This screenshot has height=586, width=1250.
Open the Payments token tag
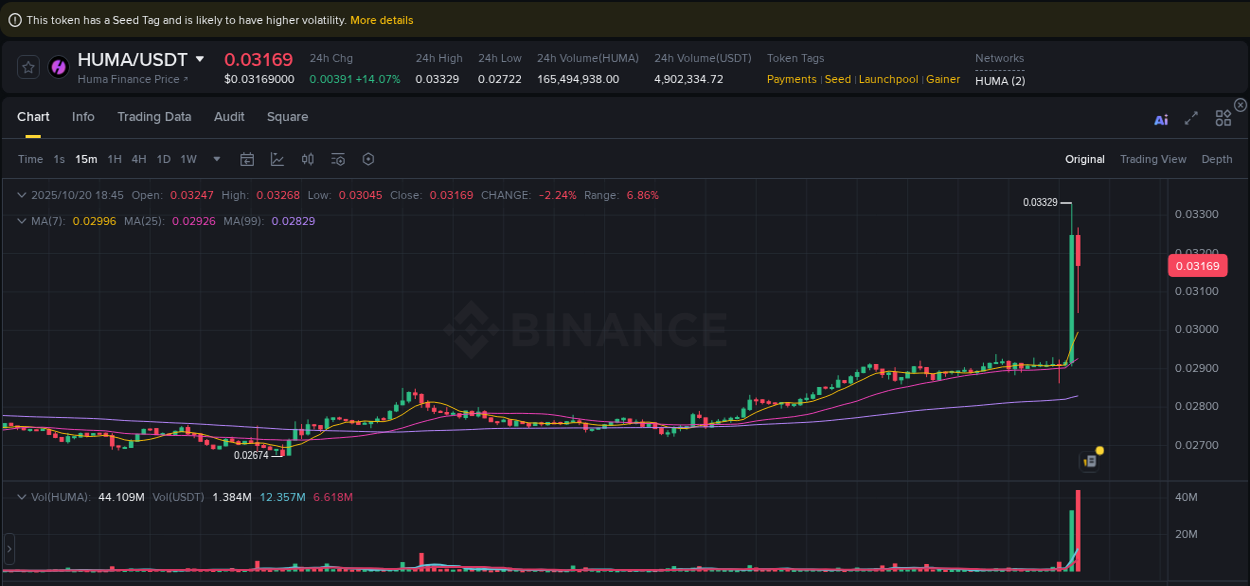(x=791, y=79)
